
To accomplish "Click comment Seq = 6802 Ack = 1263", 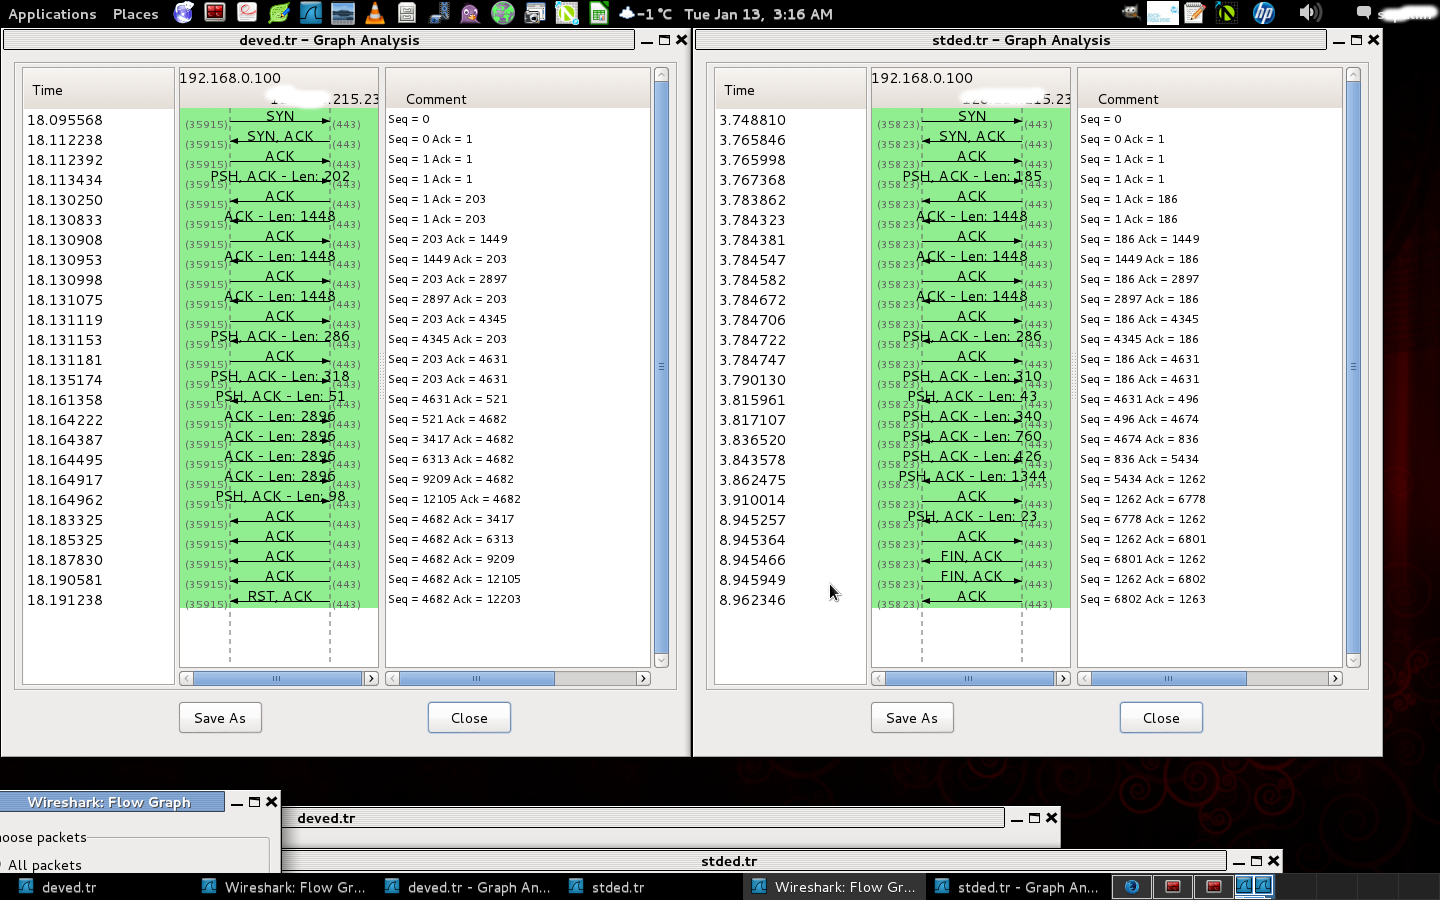I will coord(1143,599).
